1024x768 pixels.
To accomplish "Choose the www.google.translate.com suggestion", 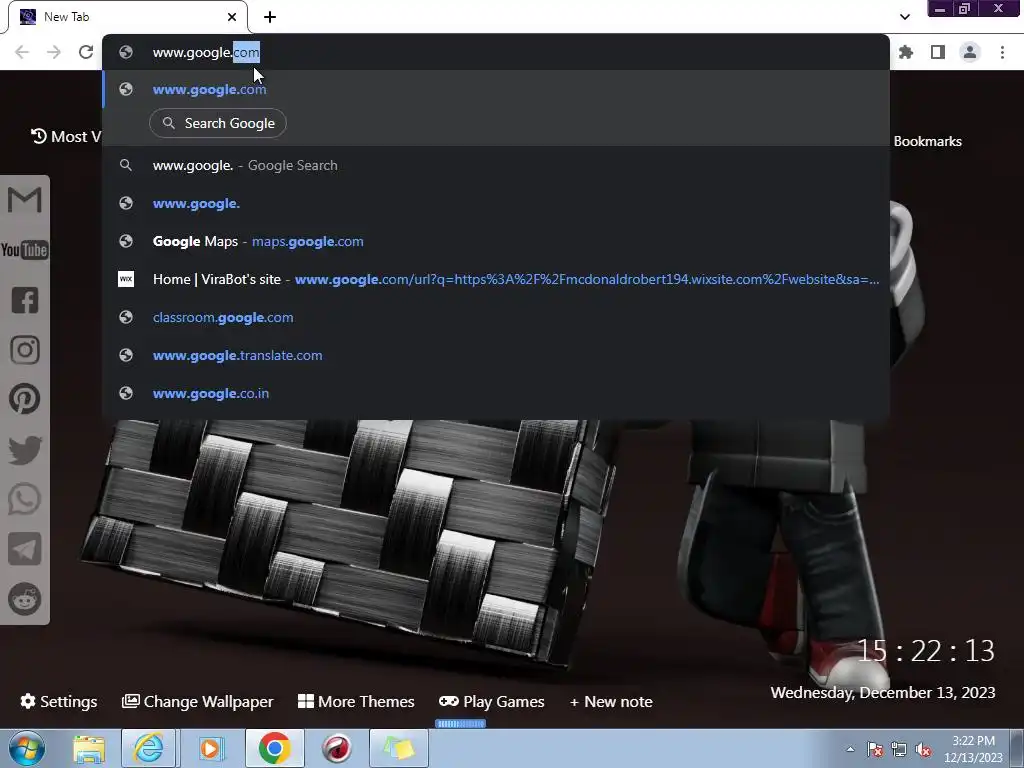I will pos(496,355).
